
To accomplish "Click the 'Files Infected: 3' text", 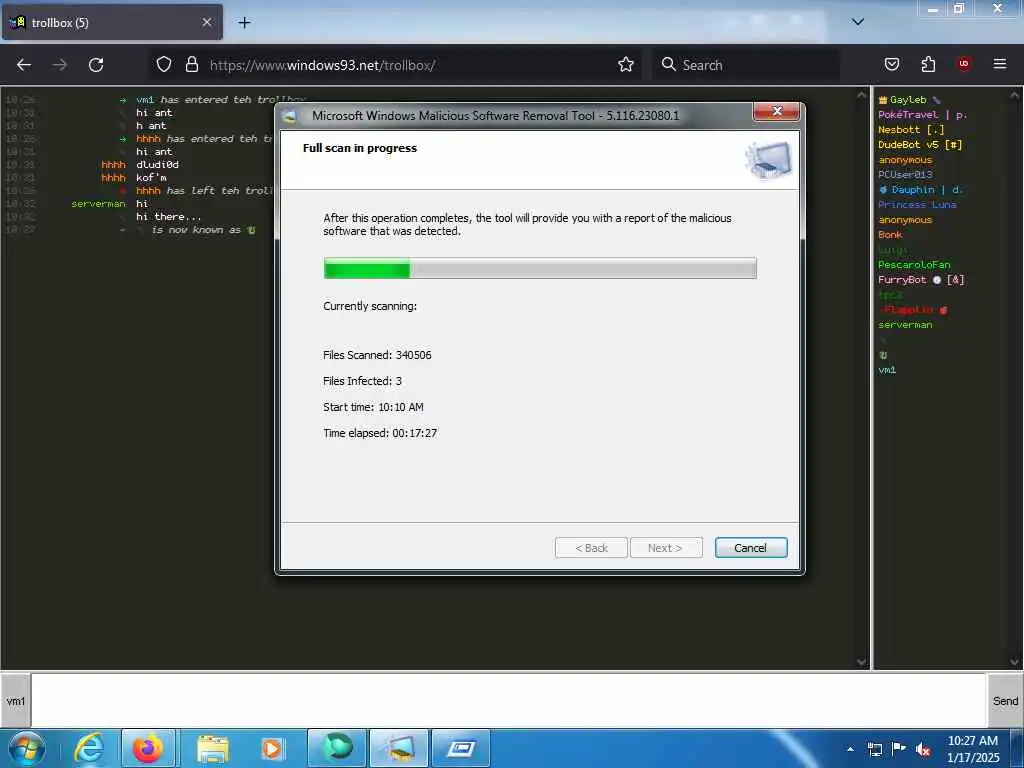I will tap(362, 381).
